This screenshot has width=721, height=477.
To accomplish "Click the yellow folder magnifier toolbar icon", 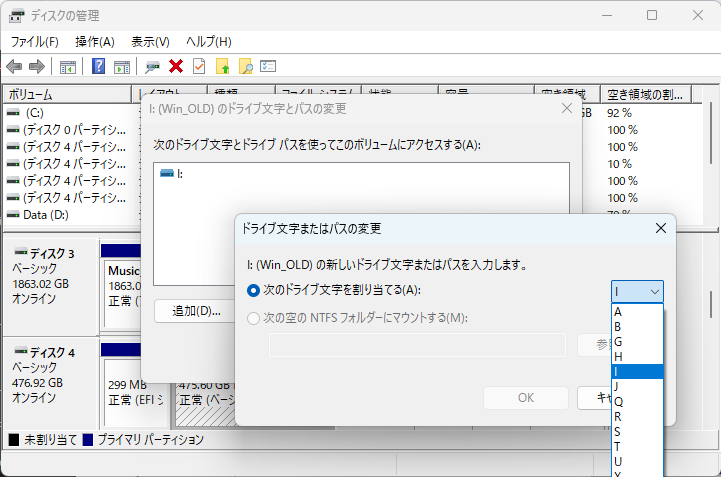I will 245,67.
